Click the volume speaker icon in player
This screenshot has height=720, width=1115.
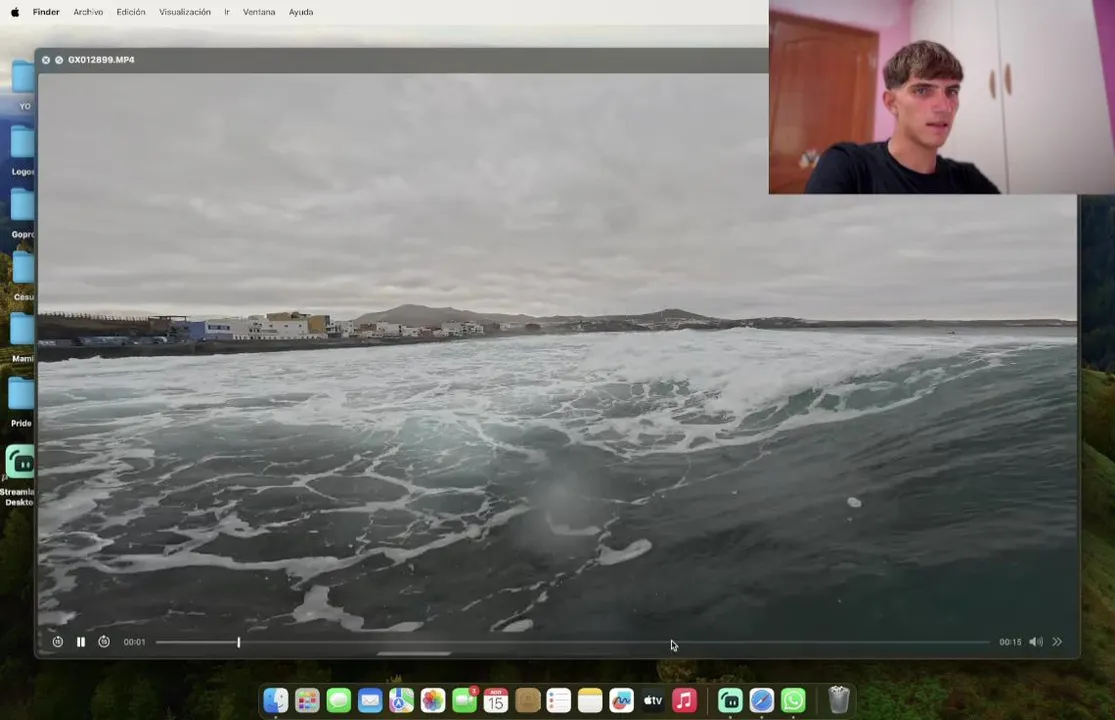click(x=1036, y=642)
